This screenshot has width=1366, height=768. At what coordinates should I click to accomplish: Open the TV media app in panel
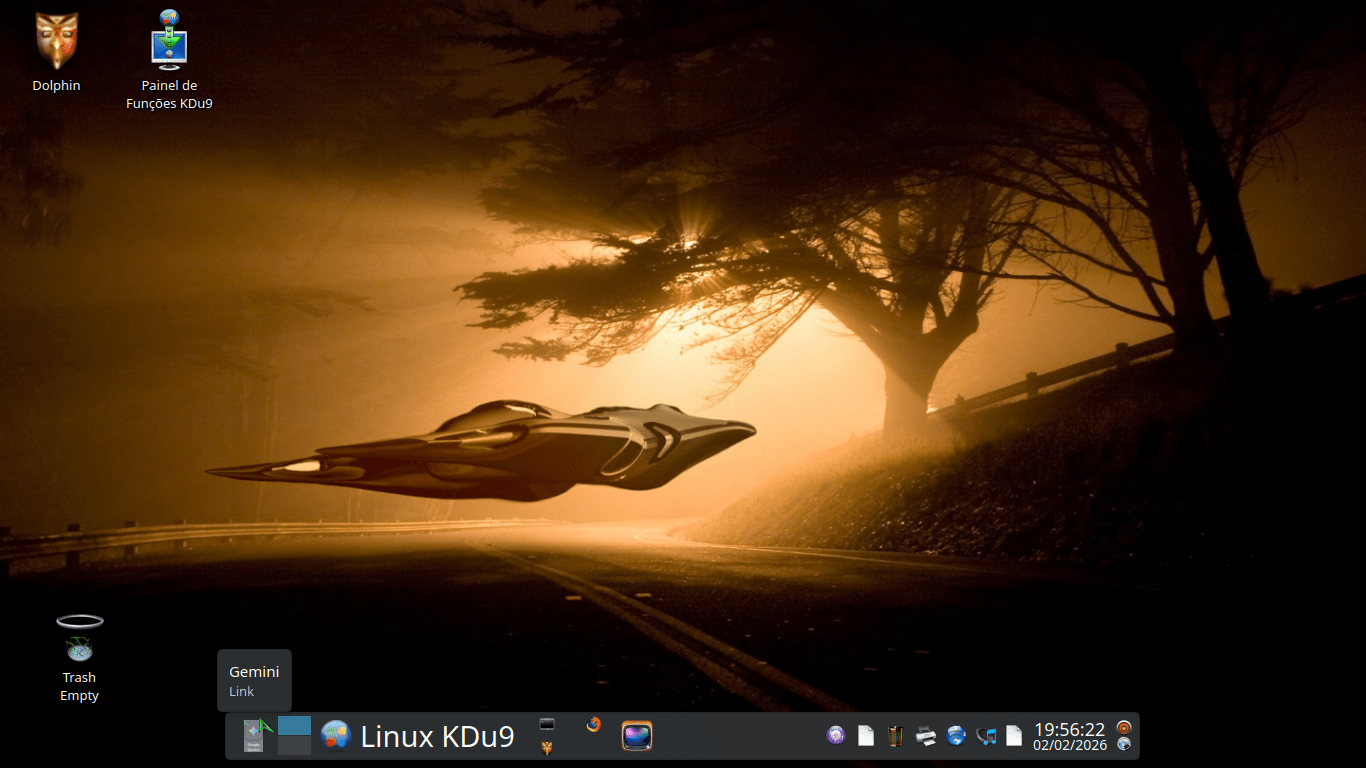(637, 736)
